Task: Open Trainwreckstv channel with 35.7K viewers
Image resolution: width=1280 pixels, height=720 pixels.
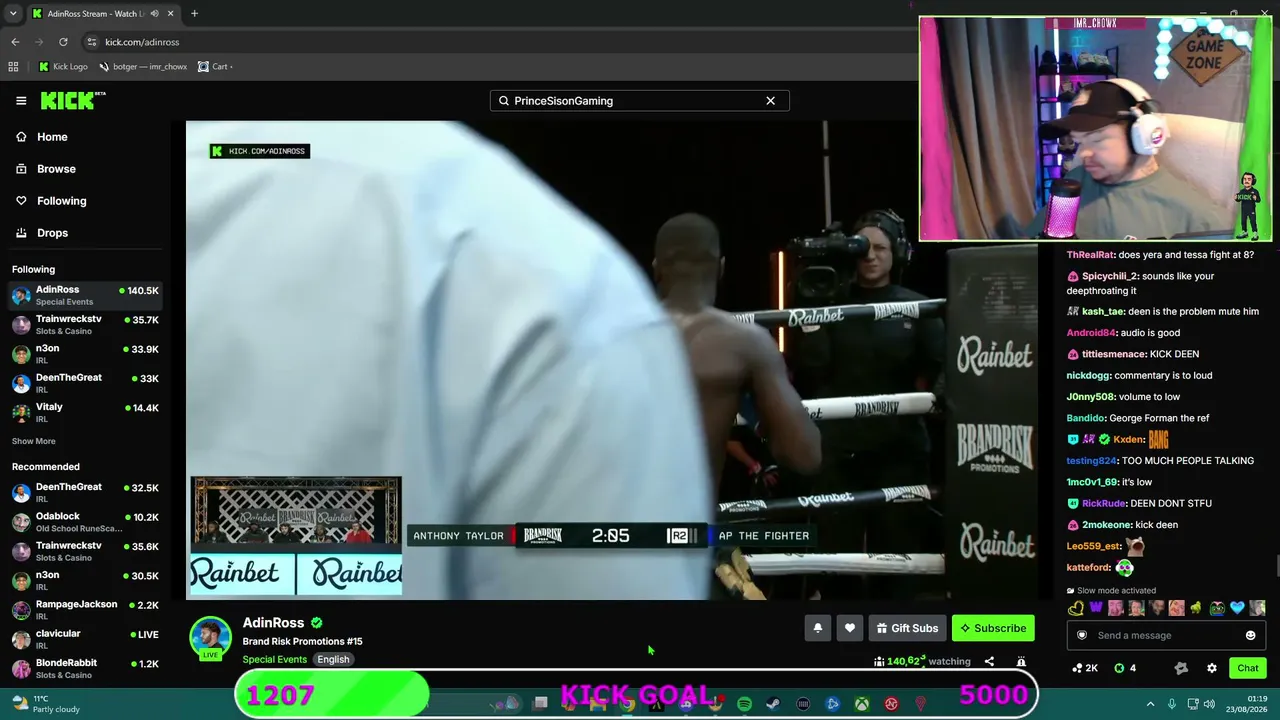Action: tap(85, 325)
